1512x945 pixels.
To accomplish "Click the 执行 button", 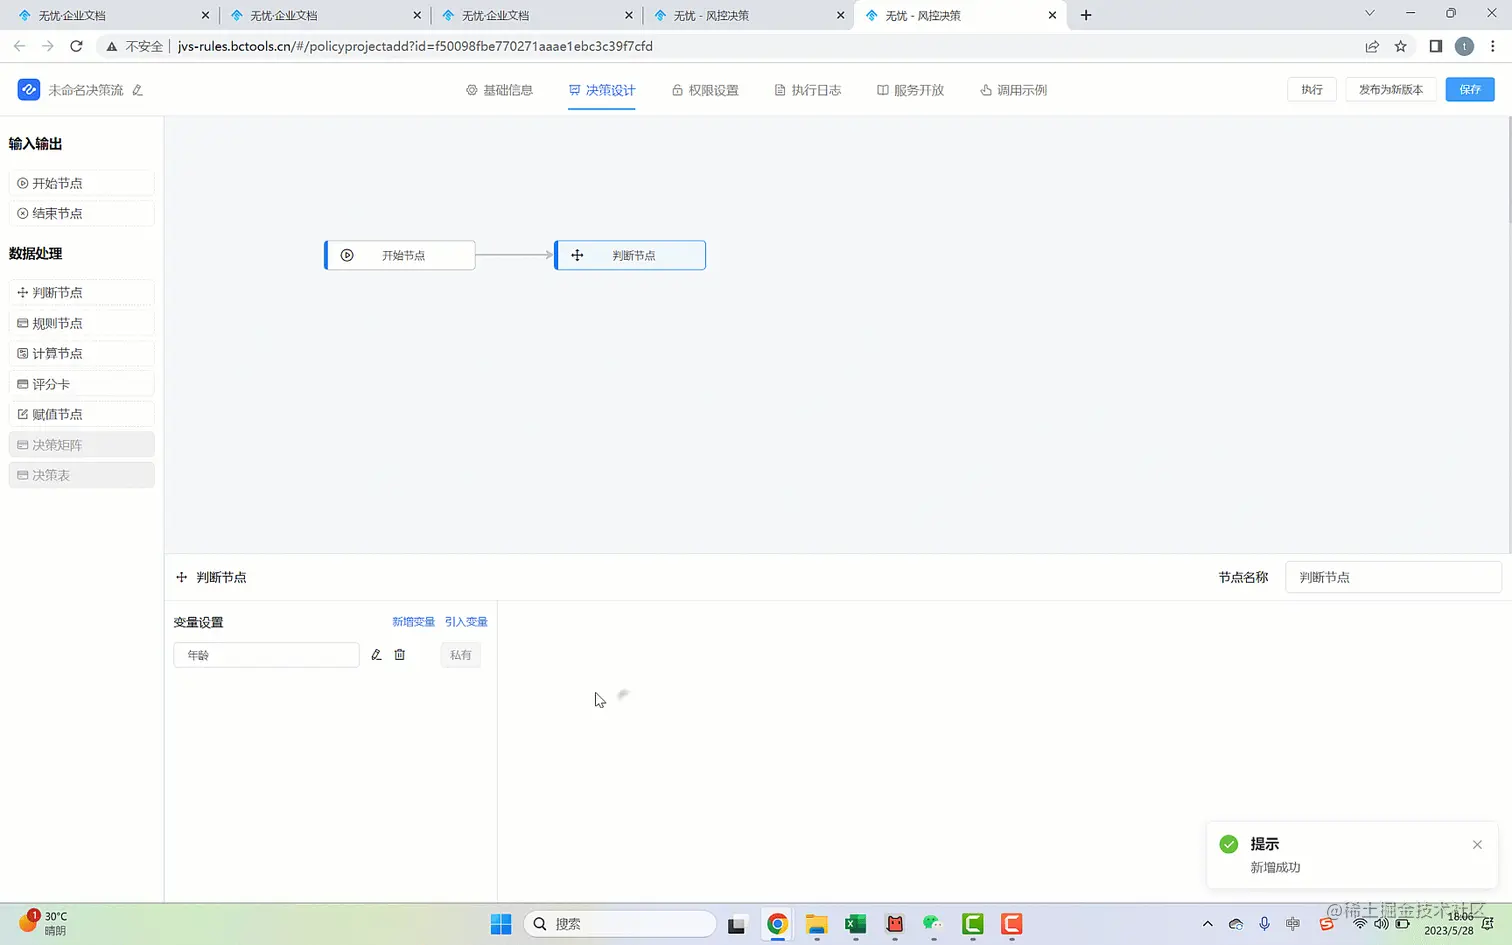I will 1312,90.
